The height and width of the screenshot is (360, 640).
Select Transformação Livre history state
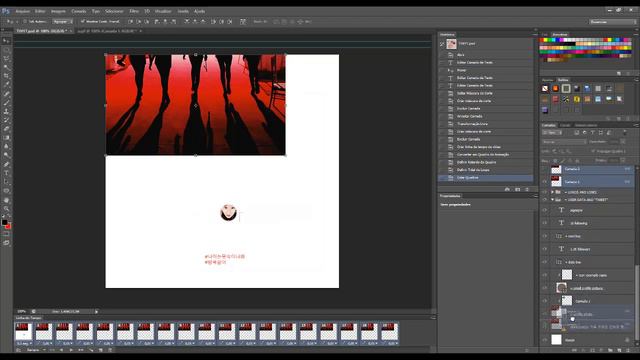point(486,124)
